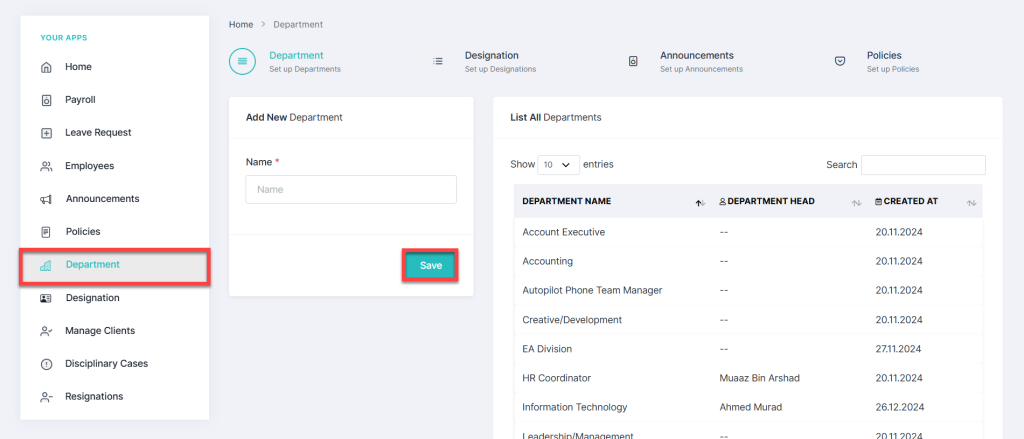1024x439 pixels.
Task: Click the Policies document icon in sidebar
Action: tap(46, 232)
